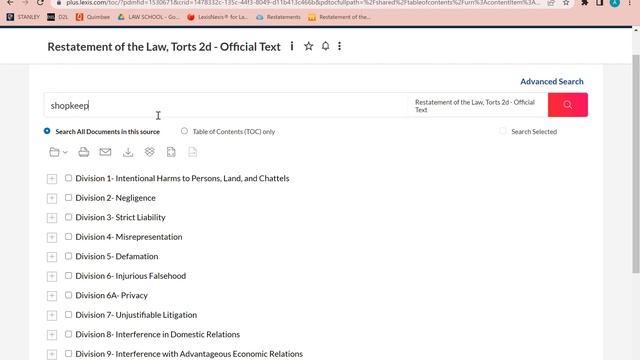Tick the Search Selected checkbox
Viewport: 640px width, 360px height.
tap(503, 131)
